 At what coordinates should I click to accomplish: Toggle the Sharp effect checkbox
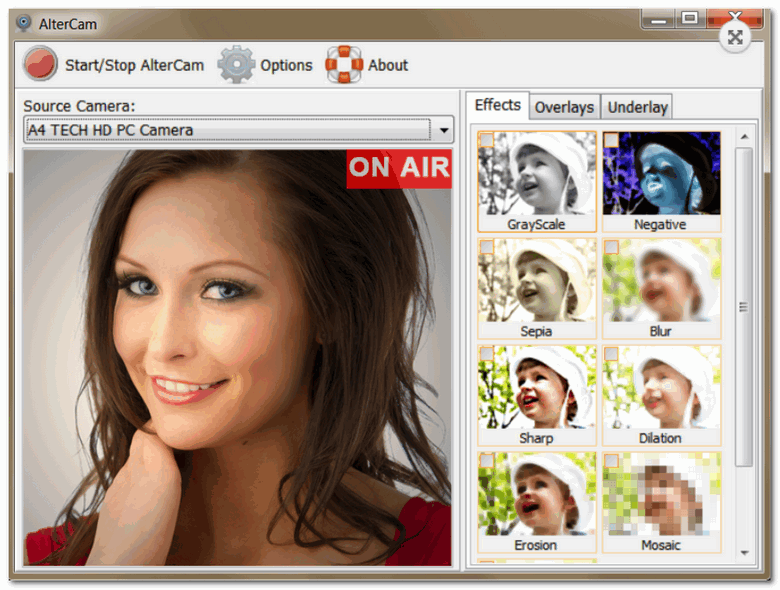click(487, 354)
